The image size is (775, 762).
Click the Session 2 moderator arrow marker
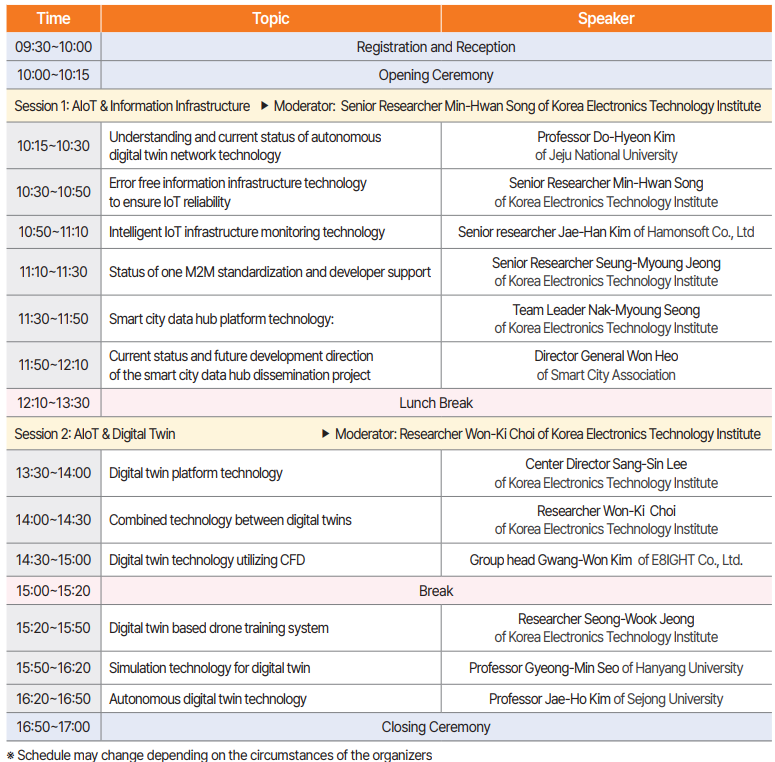click(x=326, y=433)
